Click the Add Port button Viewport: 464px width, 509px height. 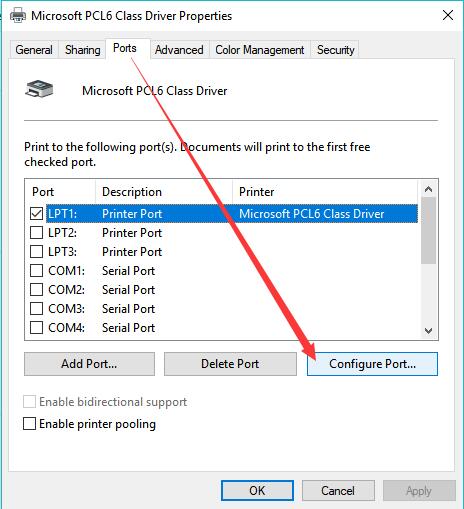click(x=89, y=364)
